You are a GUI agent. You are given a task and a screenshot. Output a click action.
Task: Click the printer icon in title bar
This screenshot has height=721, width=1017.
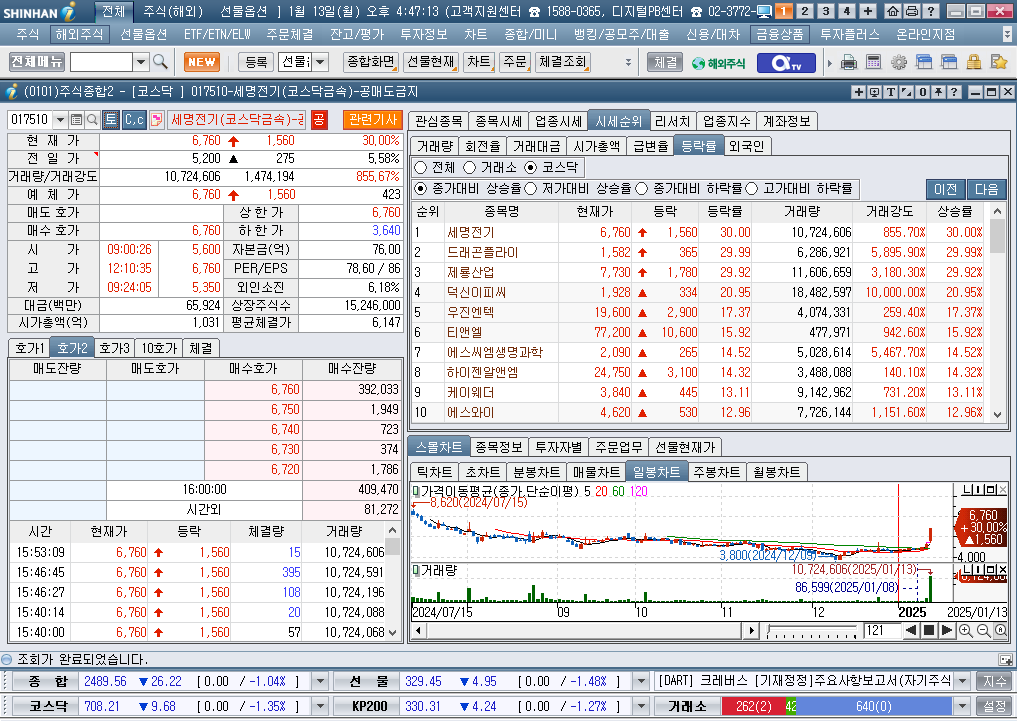911,11
